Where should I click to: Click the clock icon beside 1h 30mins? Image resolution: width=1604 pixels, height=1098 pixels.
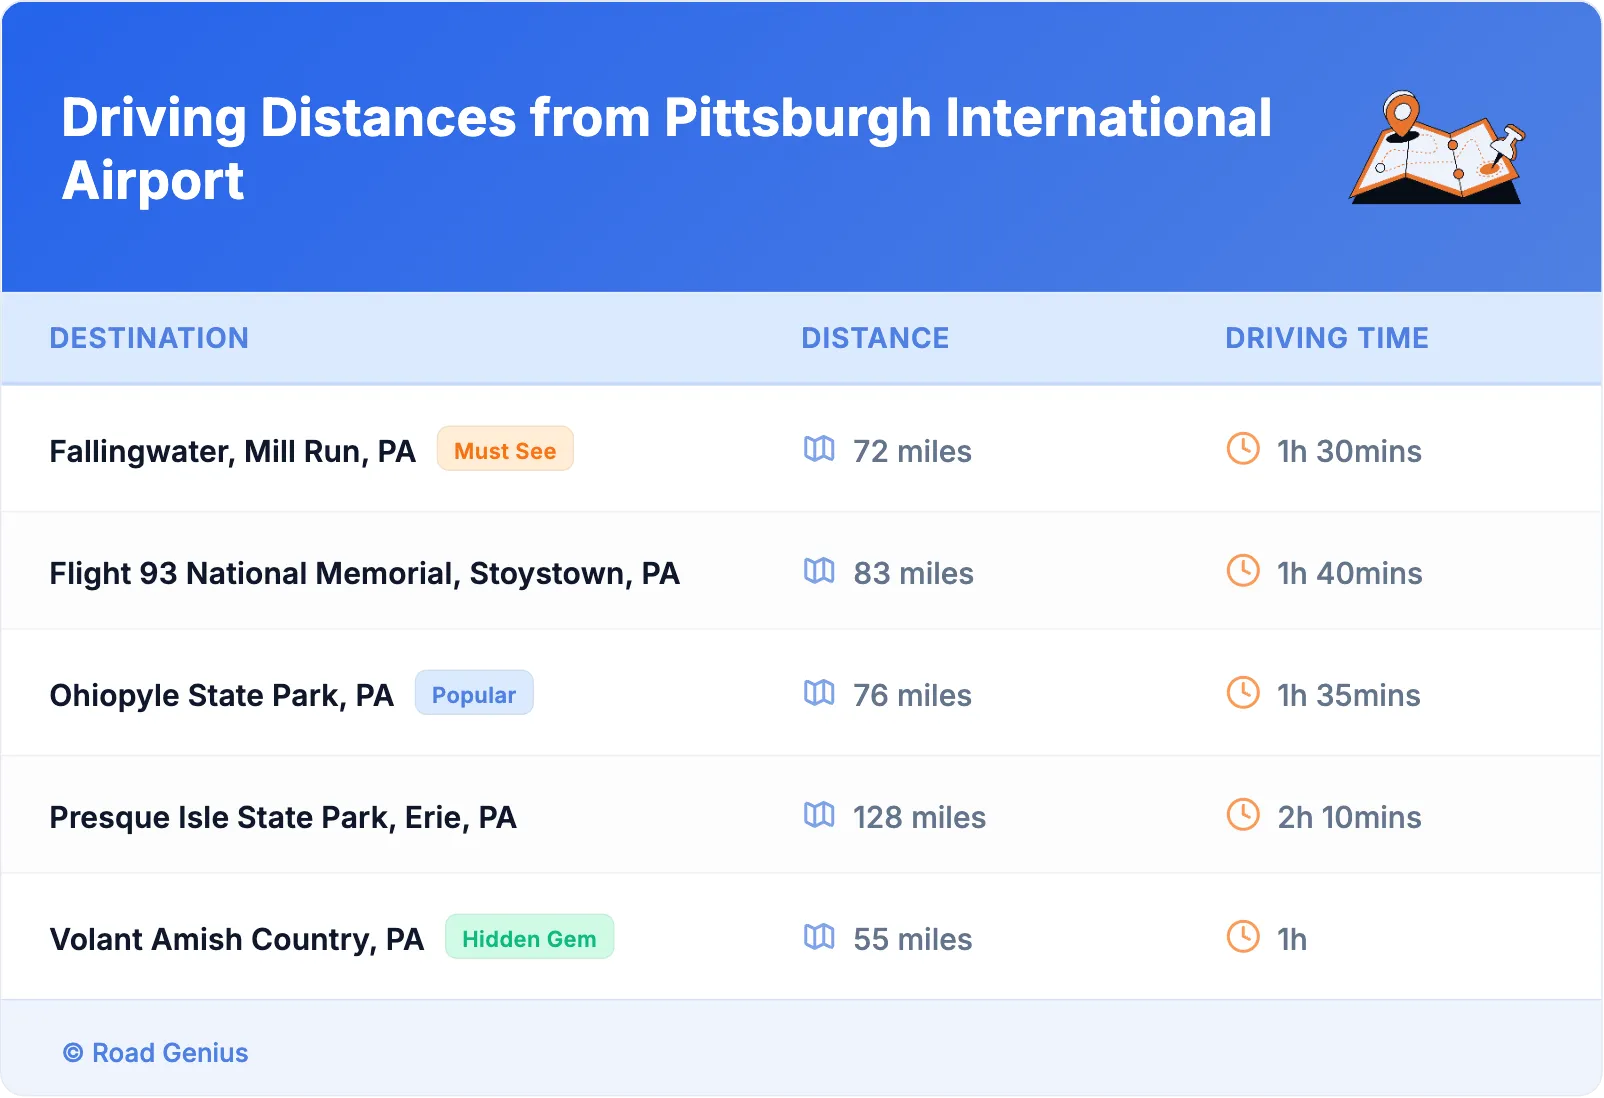click(1243, 449)
